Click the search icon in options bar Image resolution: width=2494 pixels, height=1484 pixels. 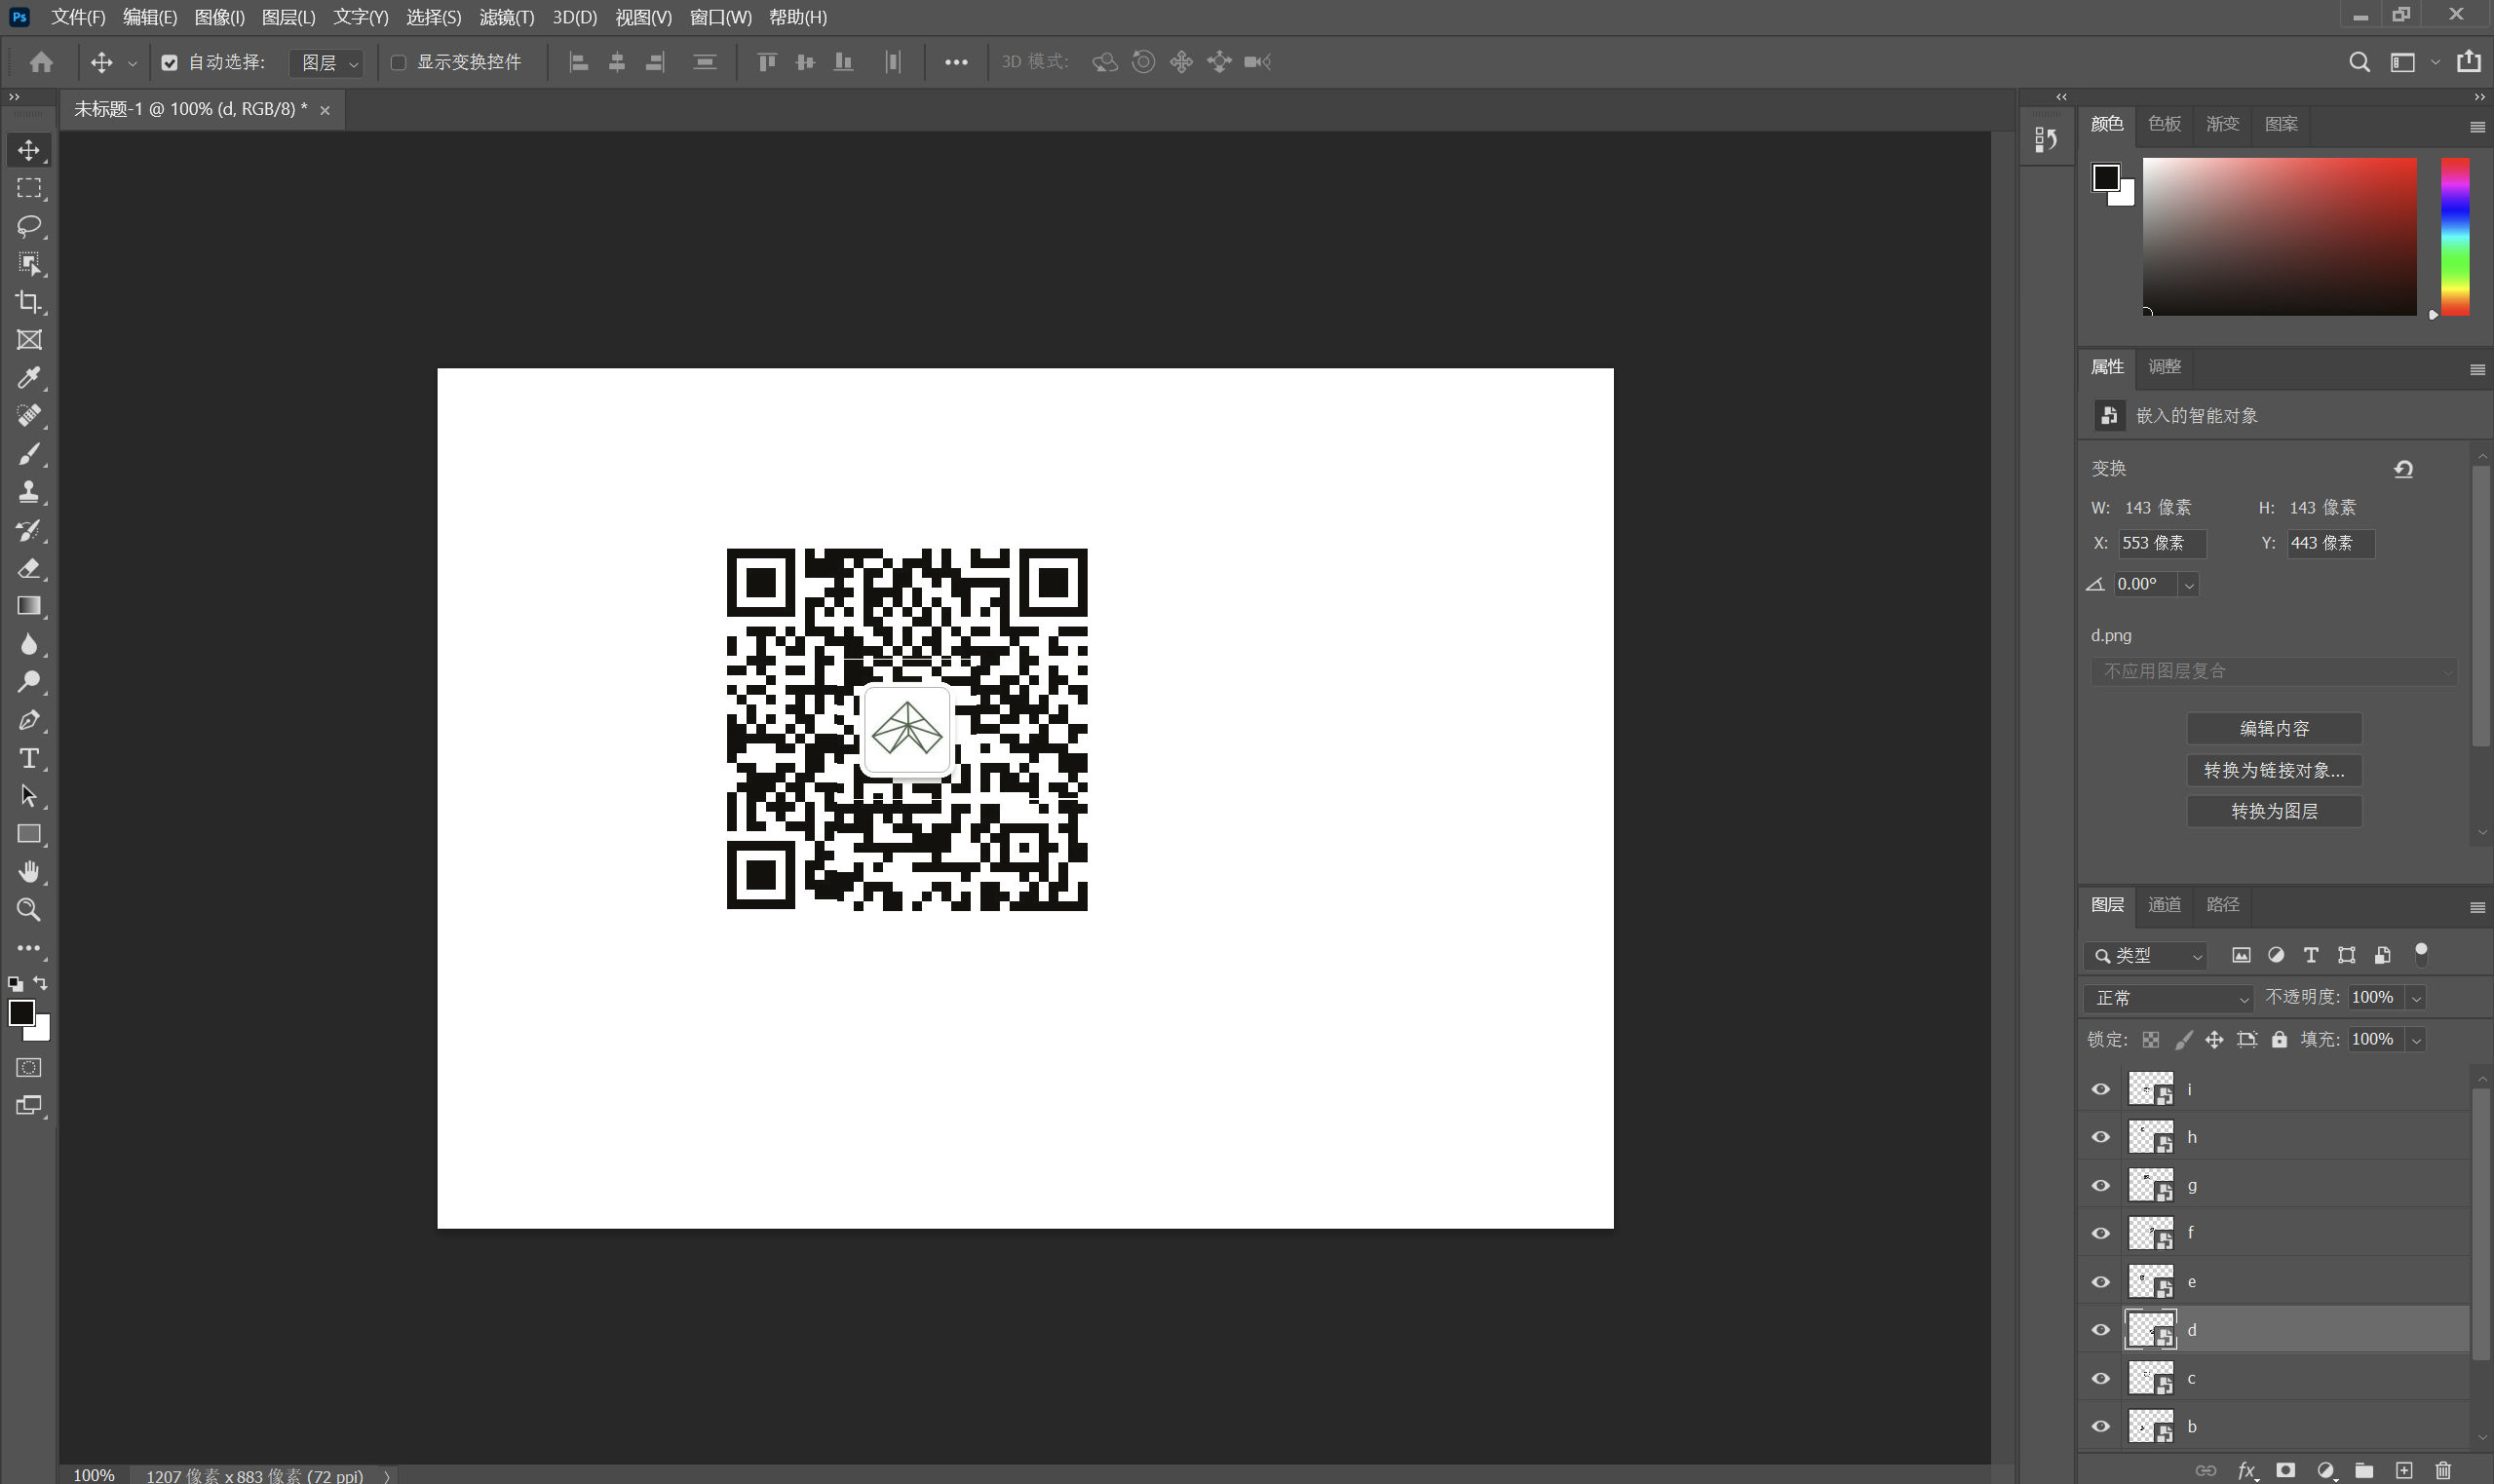coord(2359,62)
